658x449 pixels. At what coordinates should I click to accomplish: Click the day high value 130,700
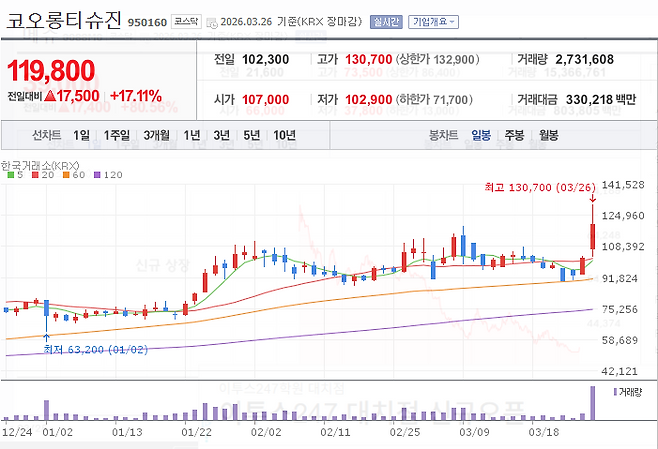click(x=368, y=59)
